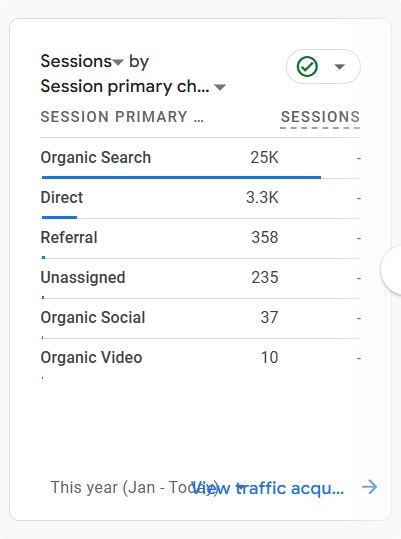Click the SESSIONS column header
This screenshot has height=539, width=401.
[320, 117]
